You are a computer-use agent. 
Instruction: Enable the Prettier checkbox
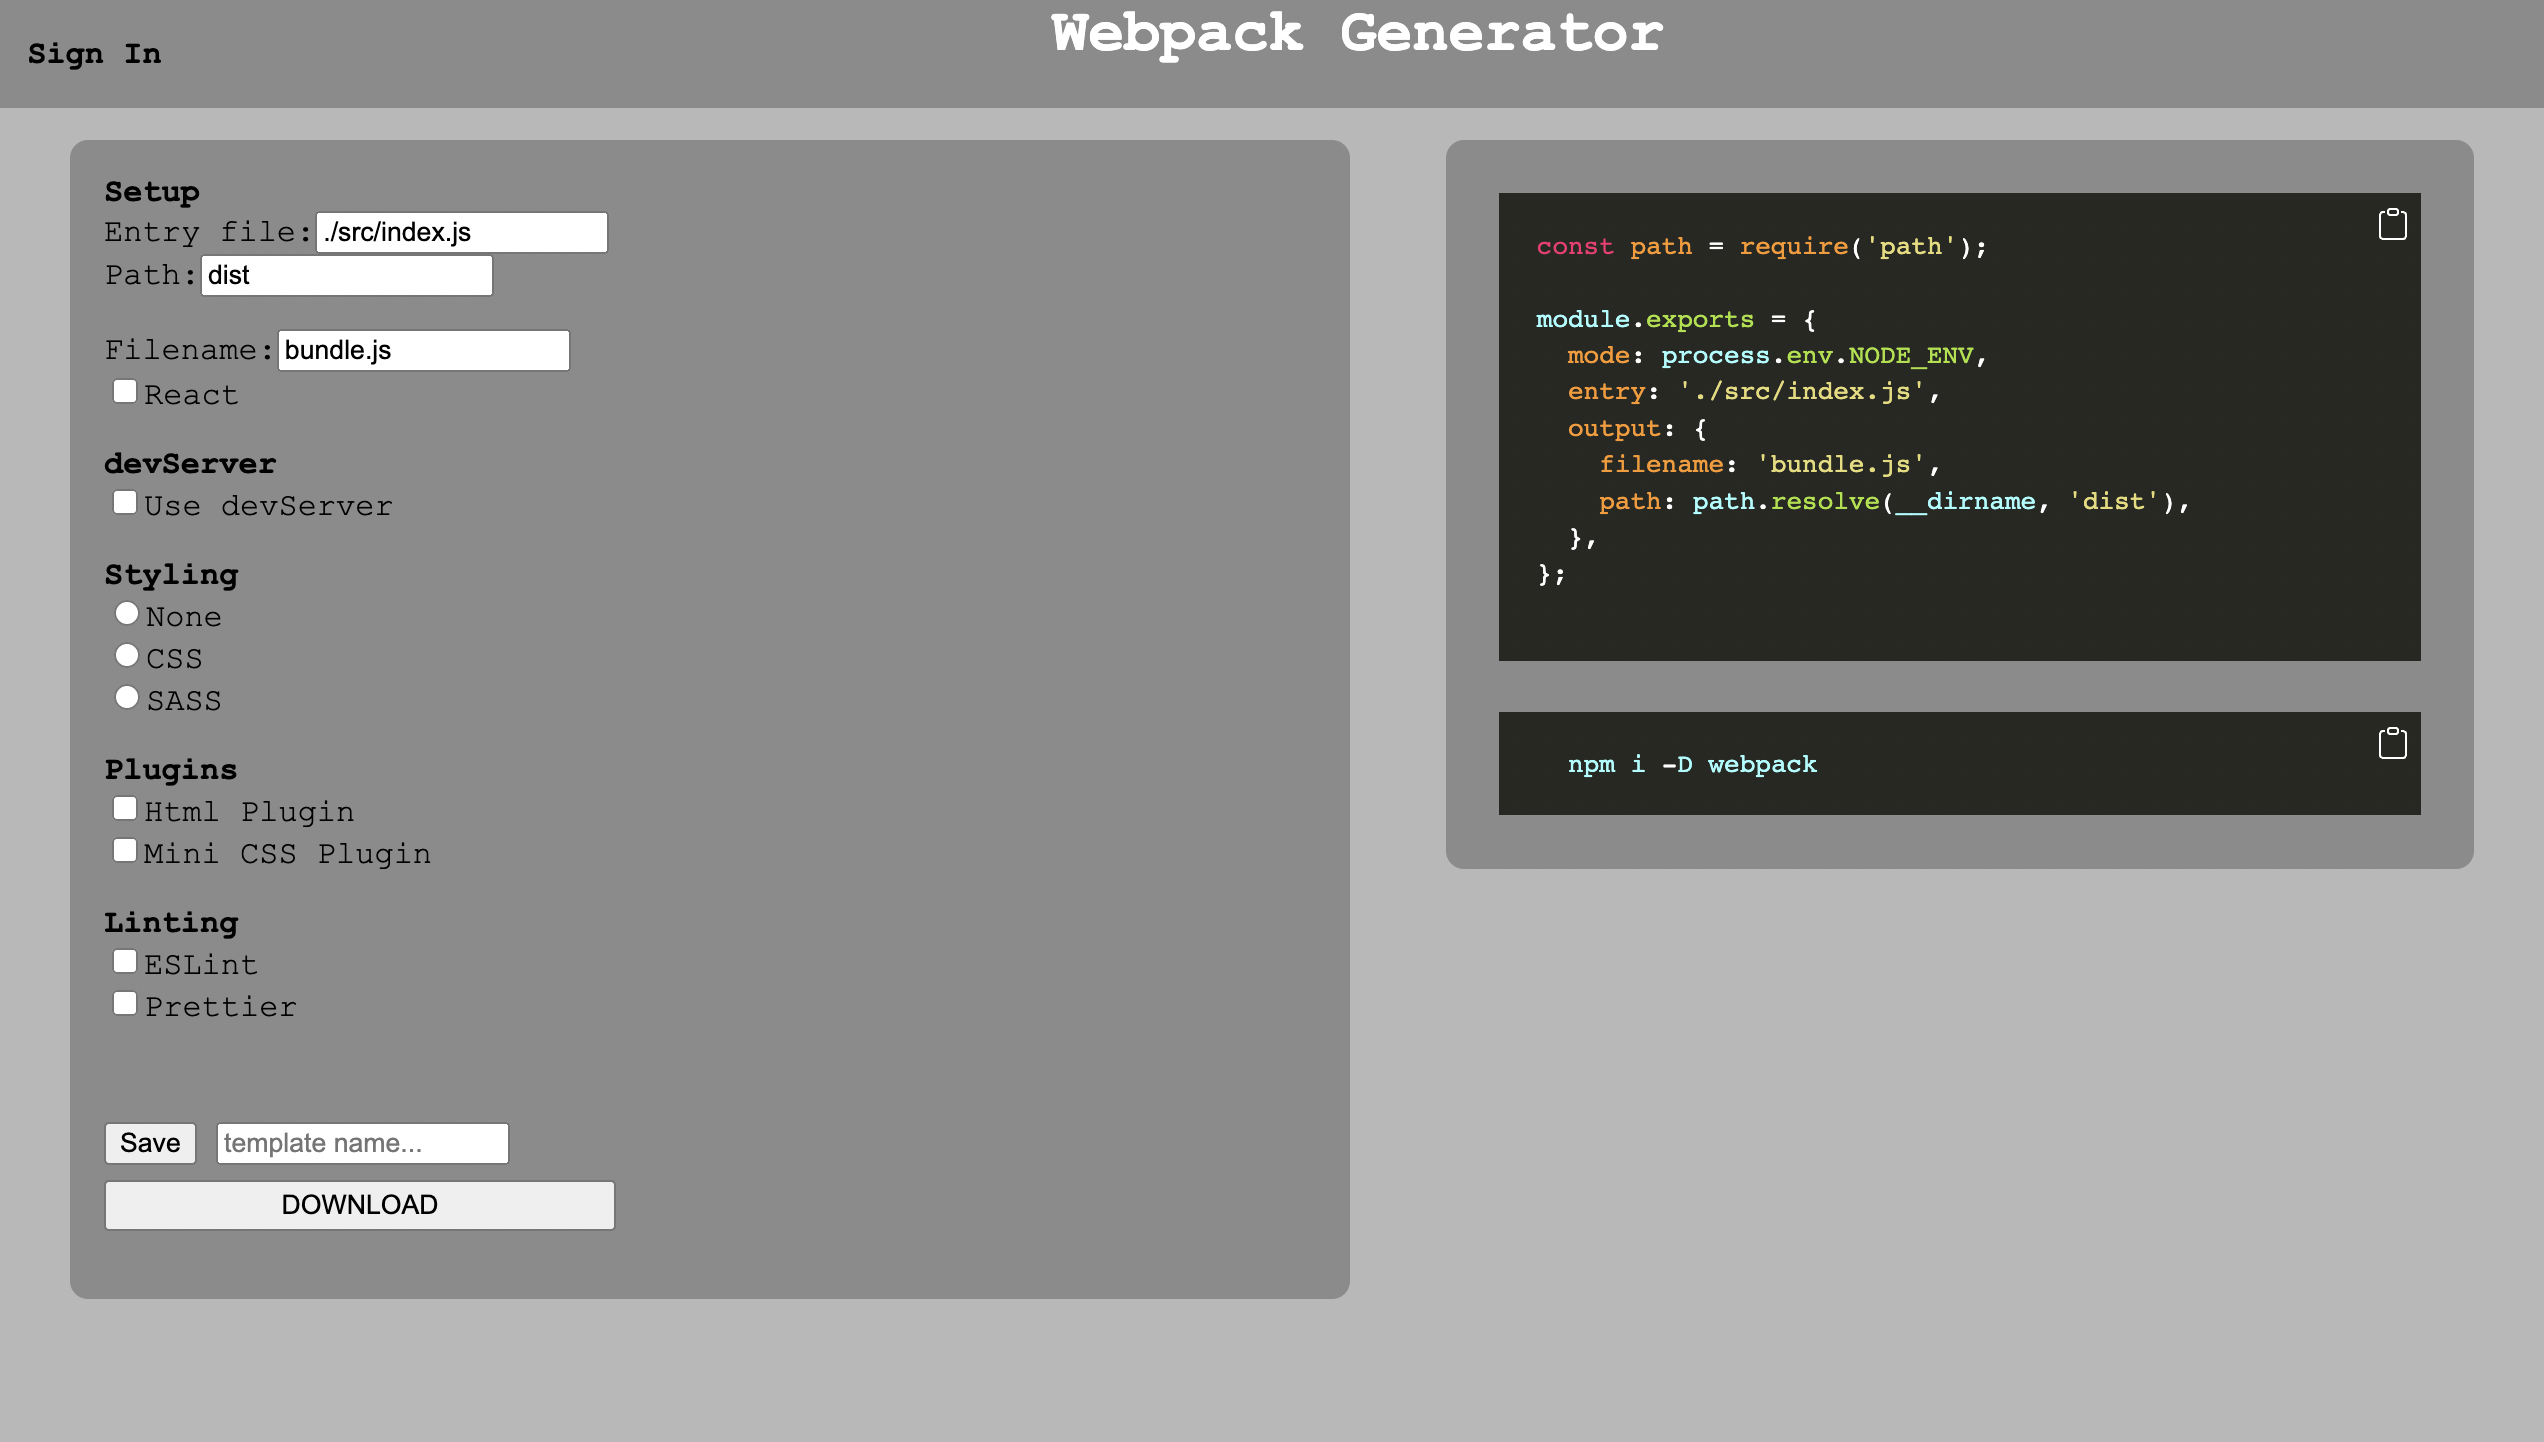pos(125,1004)
